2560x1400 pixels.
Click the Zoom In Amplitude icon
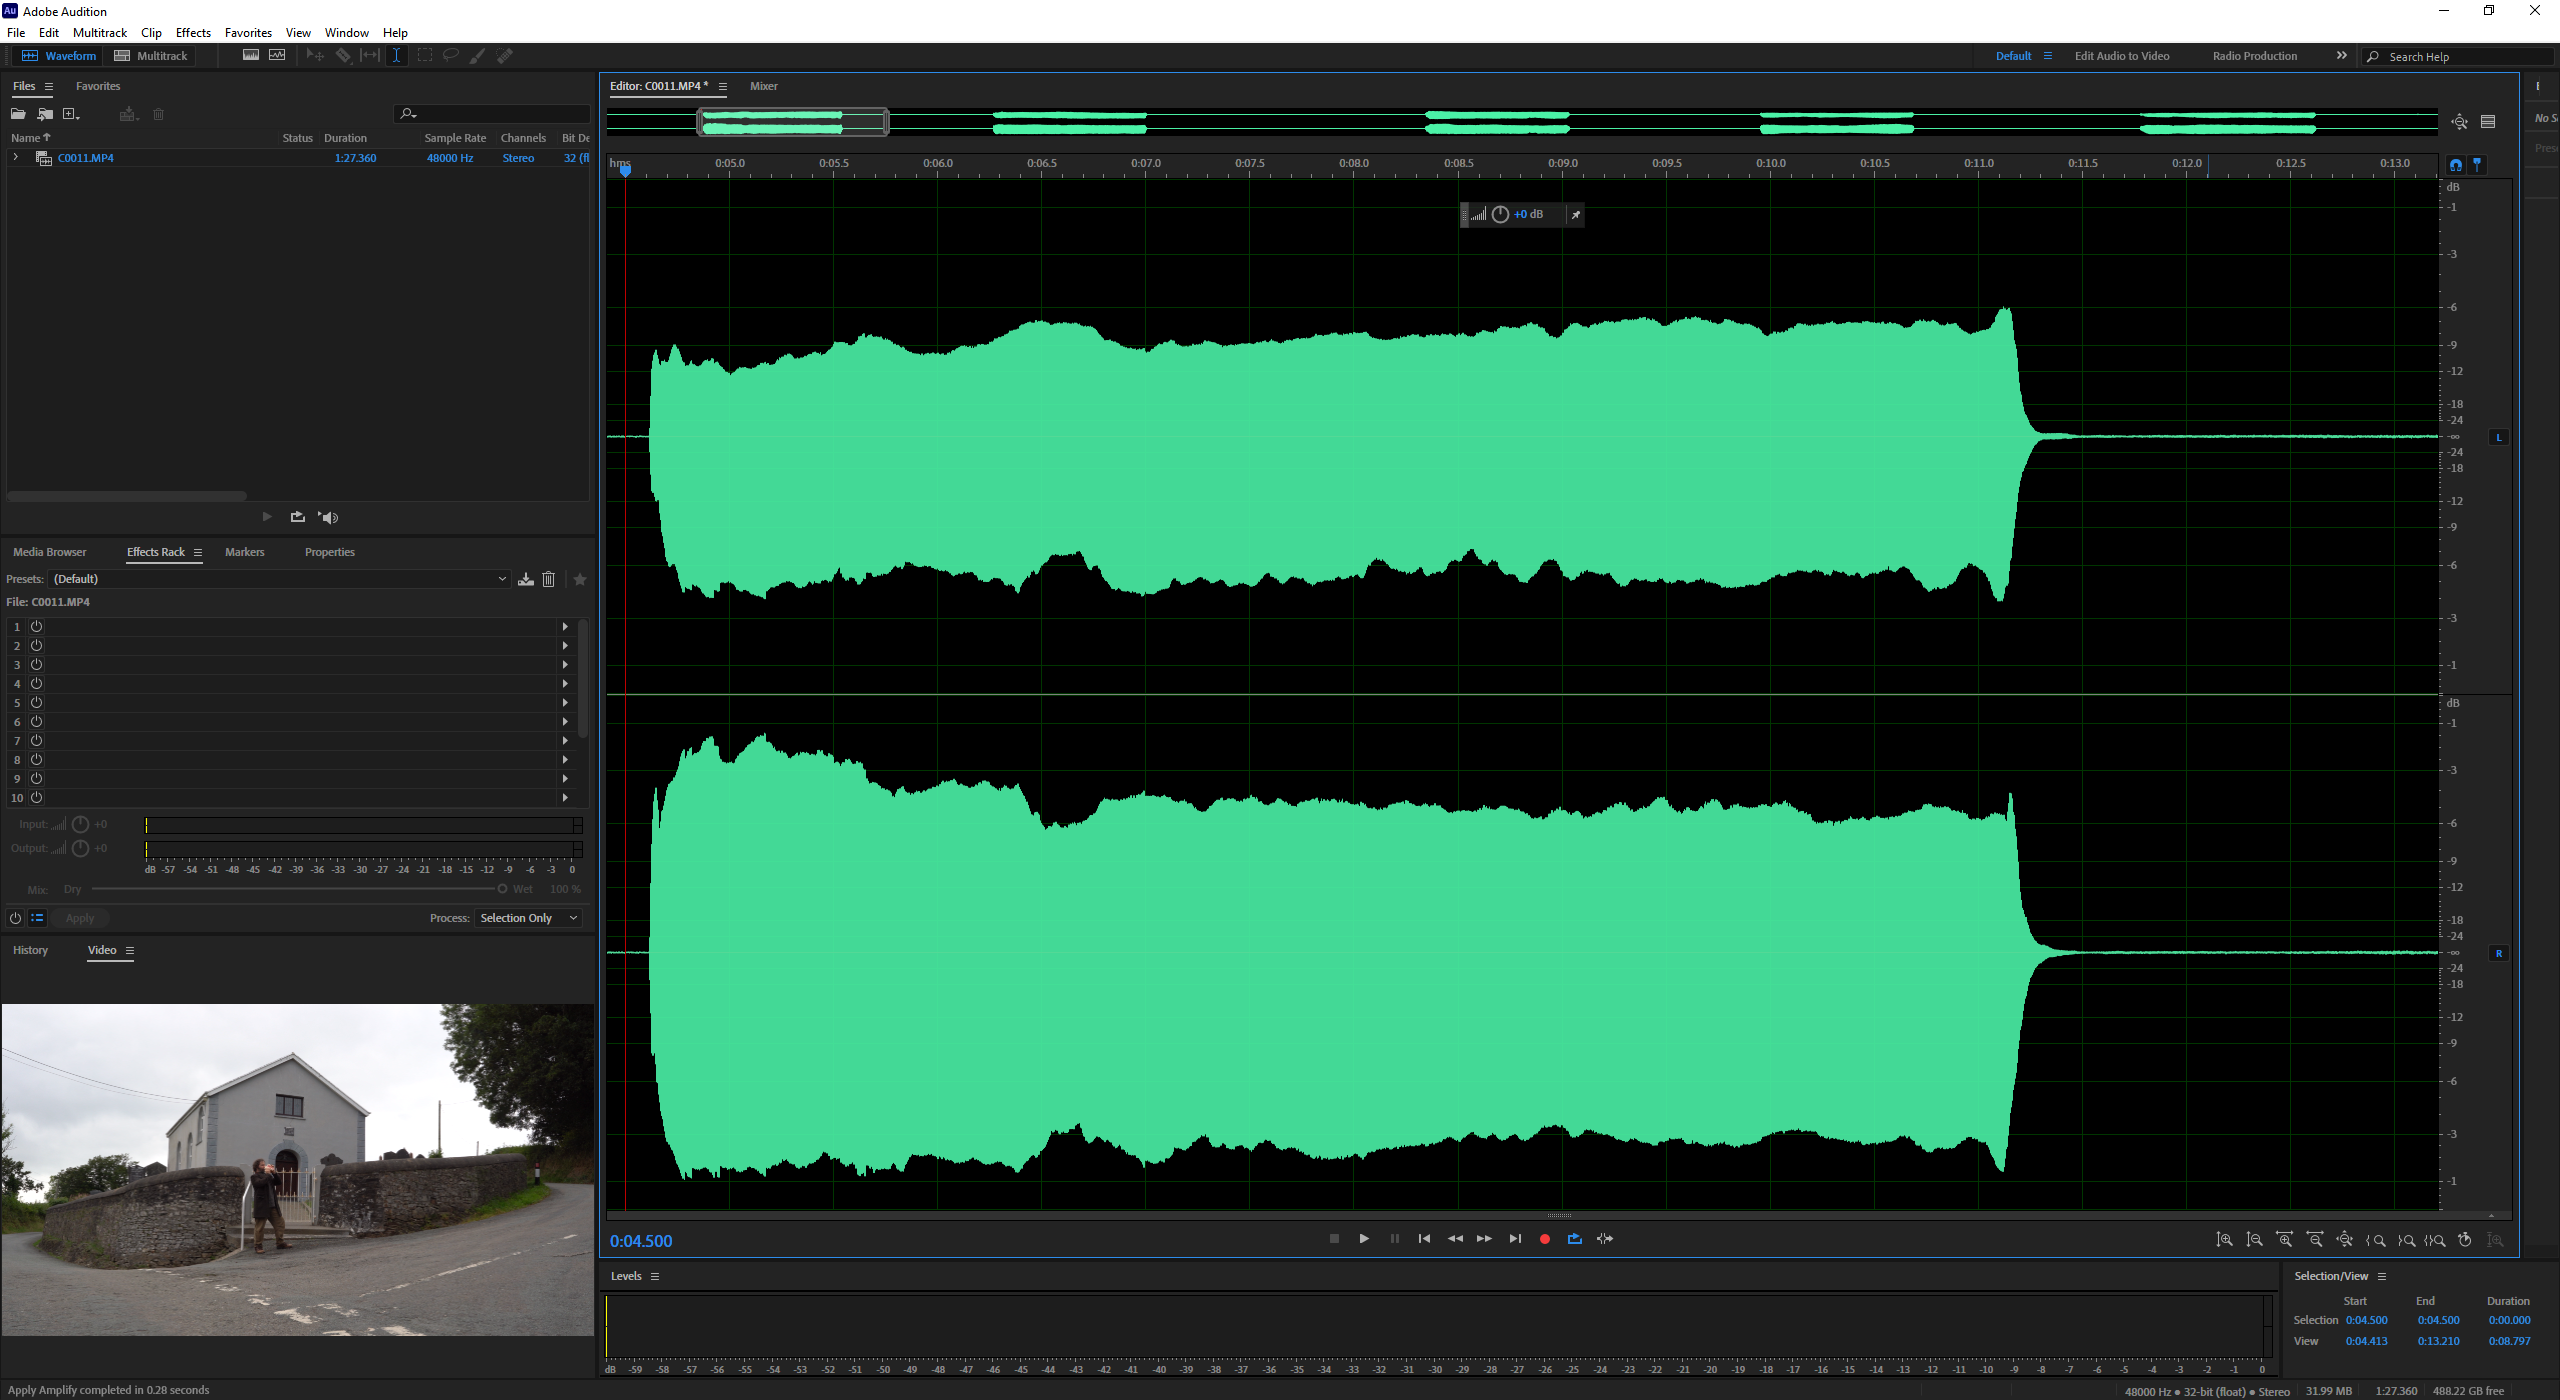click(x=2223, y=1240)
